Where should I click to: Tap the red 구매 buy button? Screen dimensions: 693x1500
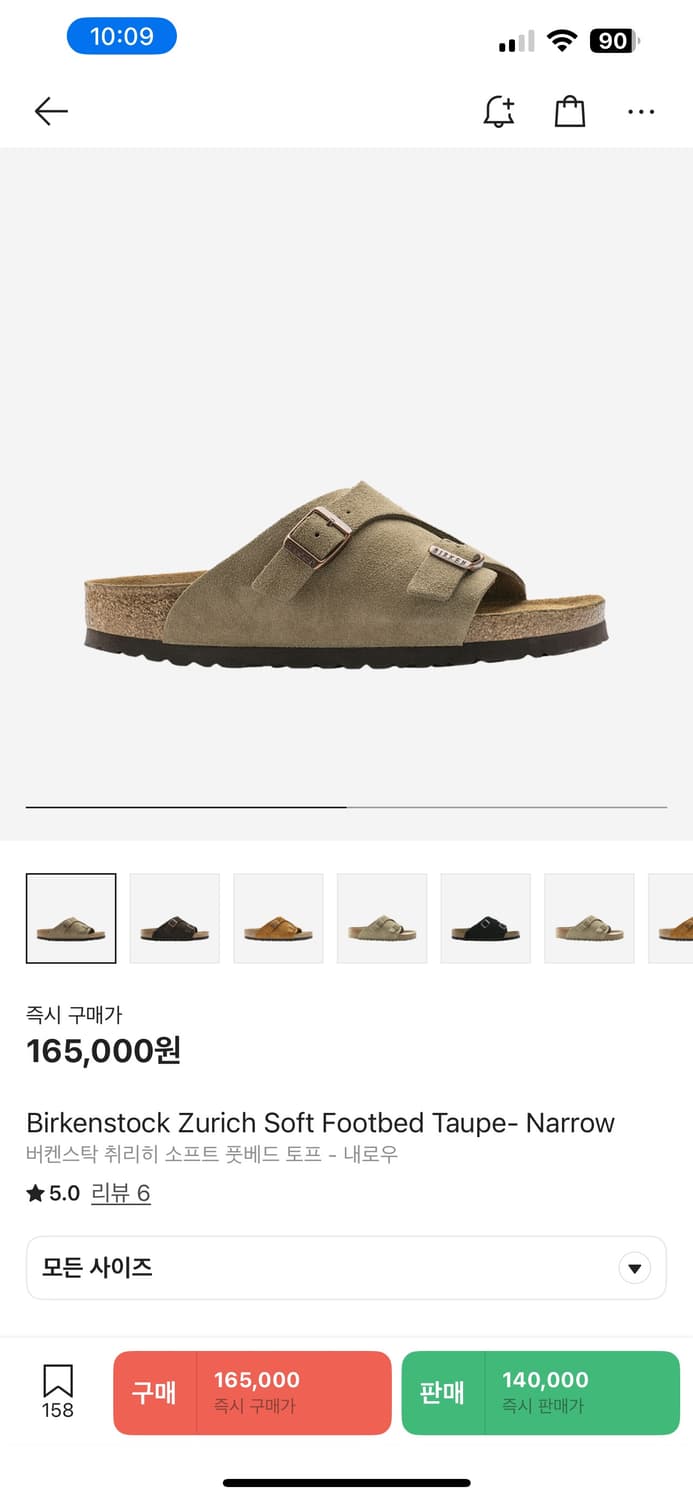[x=252, y=1393]
